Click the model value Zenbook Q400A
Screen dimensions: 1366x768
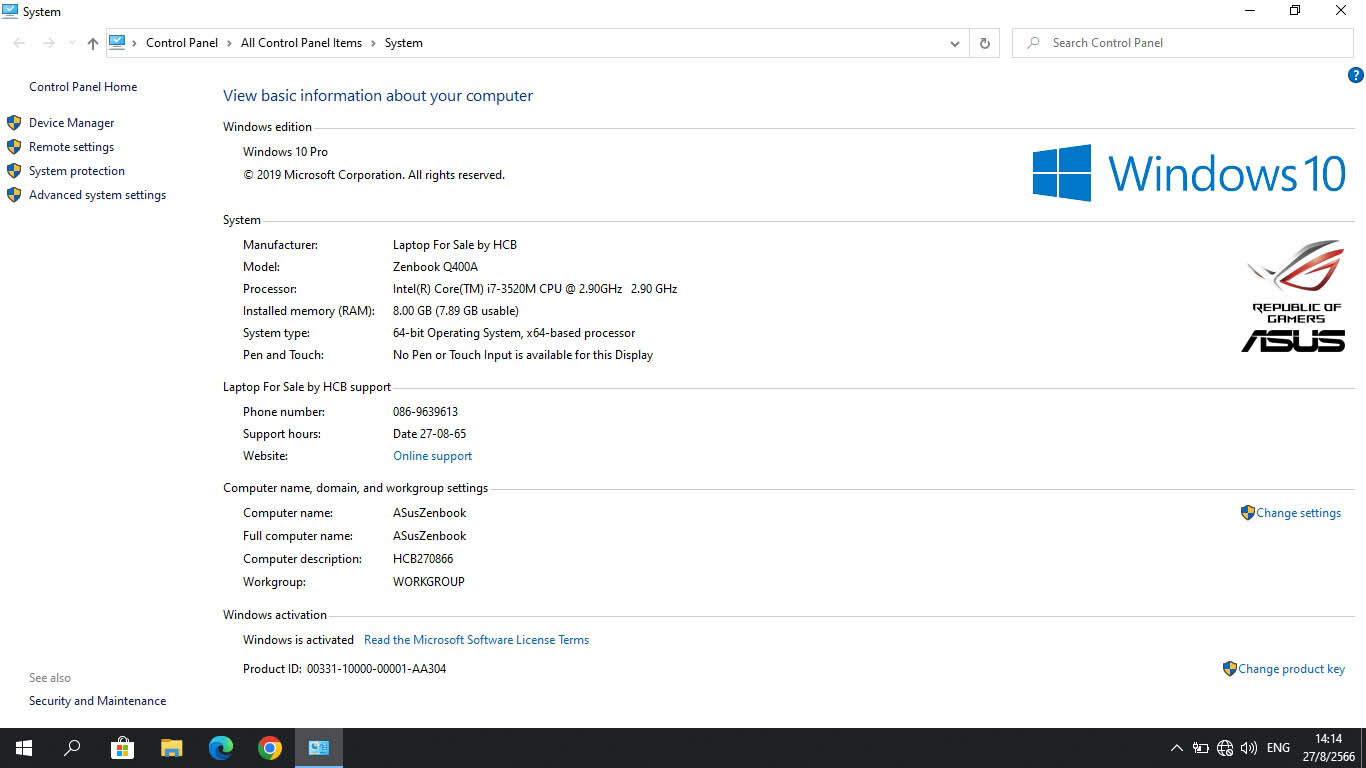[435, 267]
